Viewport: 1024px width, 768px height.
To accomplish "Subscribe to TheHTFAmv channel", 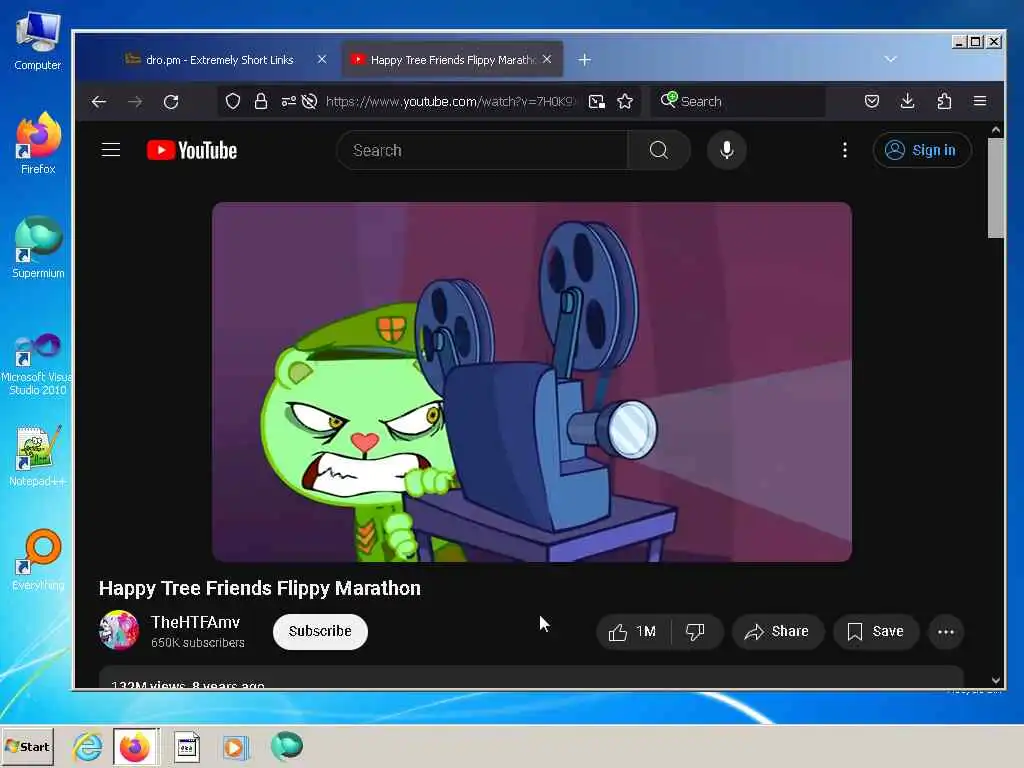I will (320, 632).
